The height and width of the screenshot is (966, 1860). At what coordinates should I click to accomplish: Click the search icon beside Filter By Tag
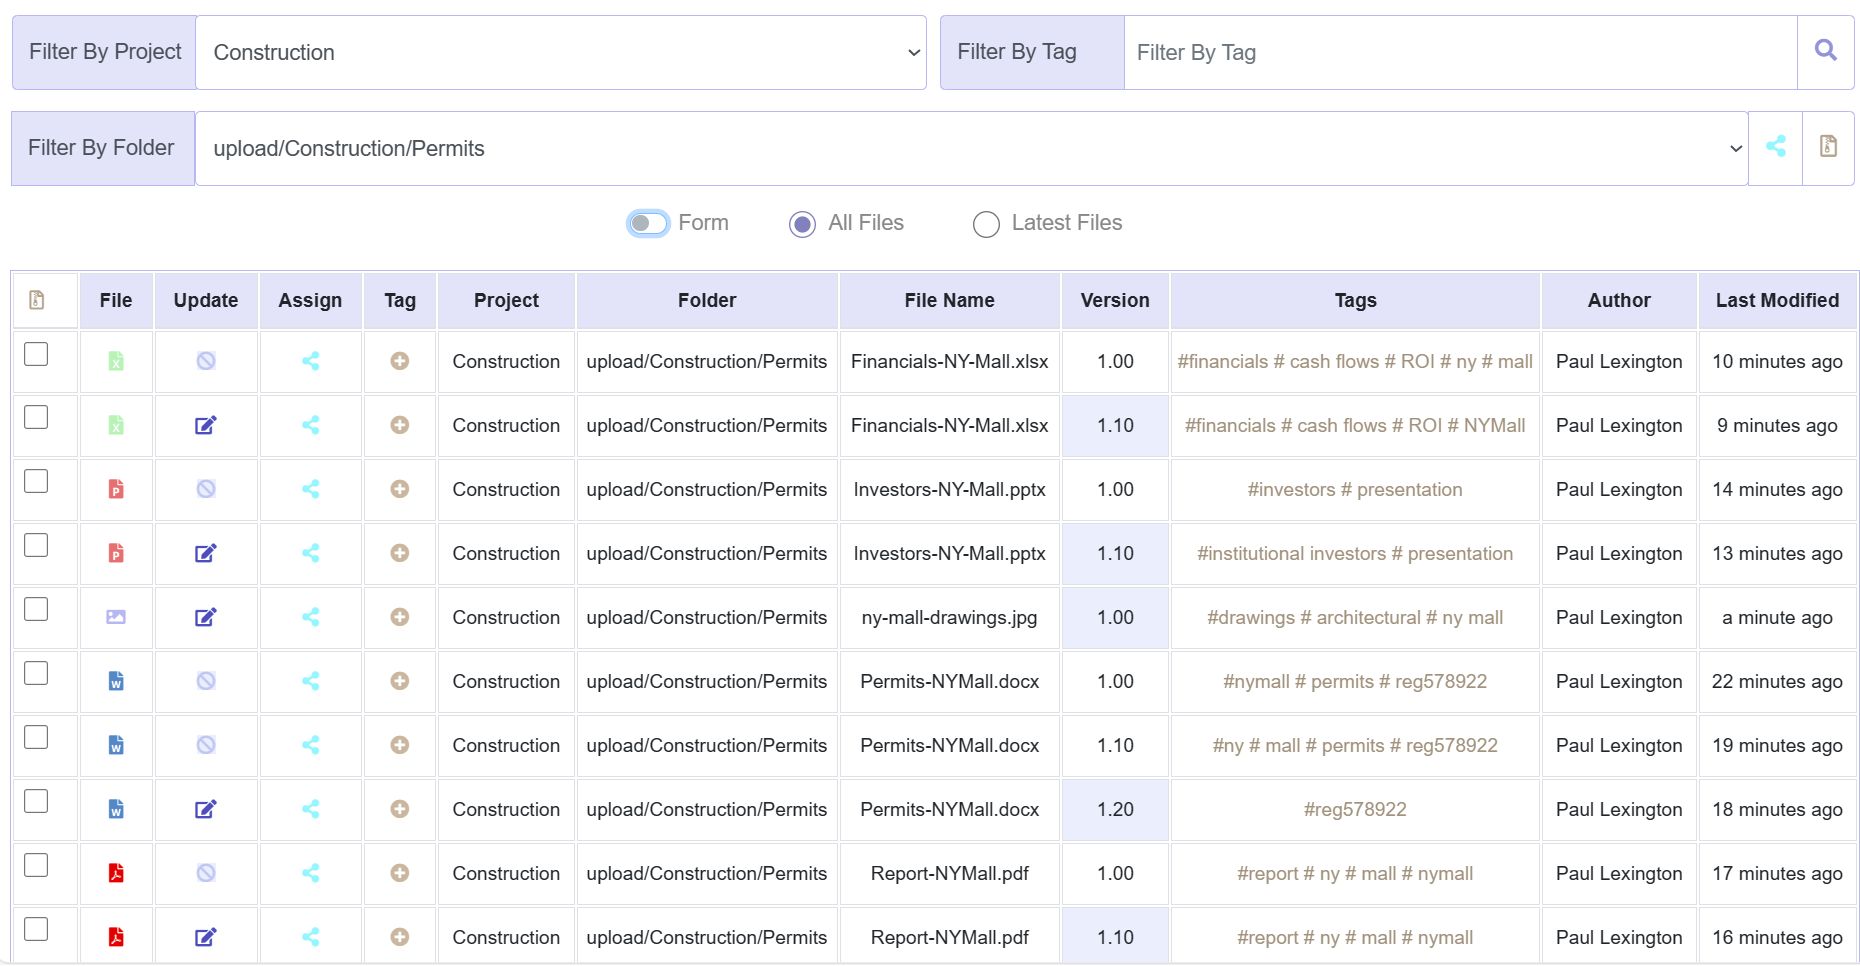click(x=1825, y=51)
